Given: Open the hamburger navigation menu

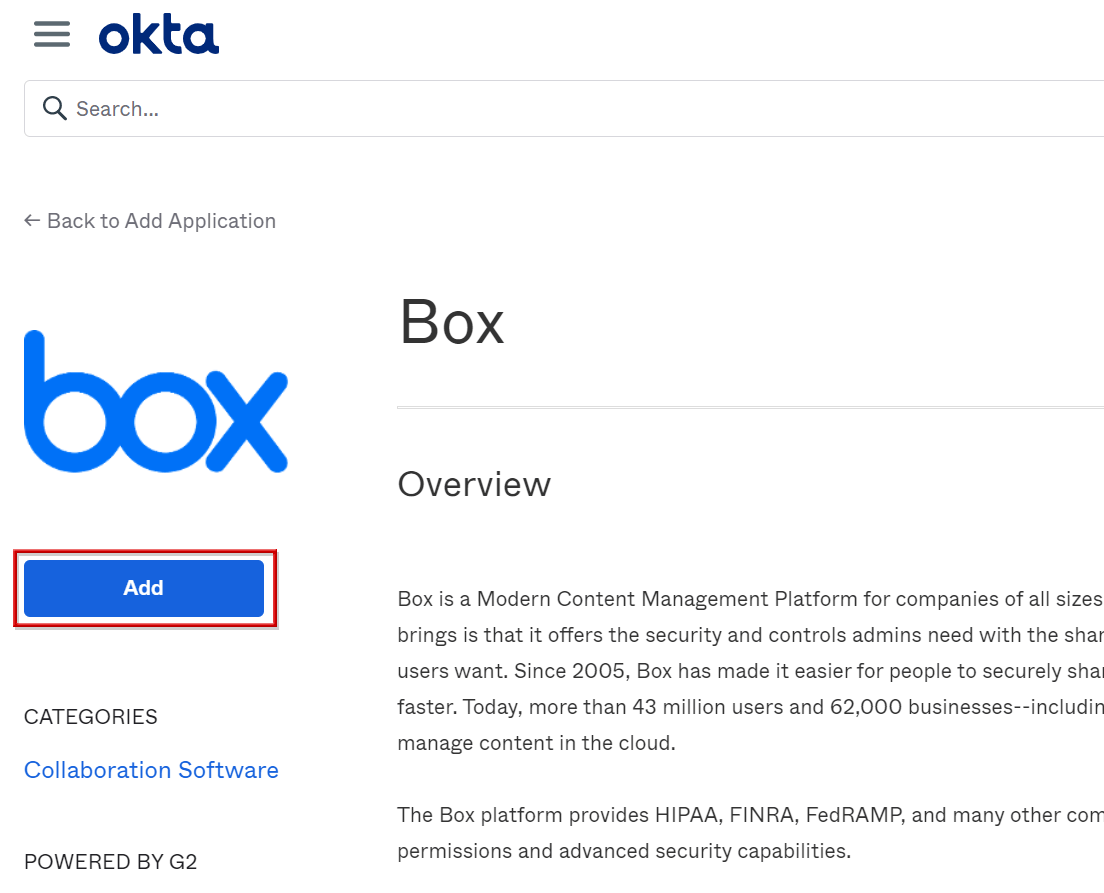Looking at the screenshot, I should click(x=52, y=34).
